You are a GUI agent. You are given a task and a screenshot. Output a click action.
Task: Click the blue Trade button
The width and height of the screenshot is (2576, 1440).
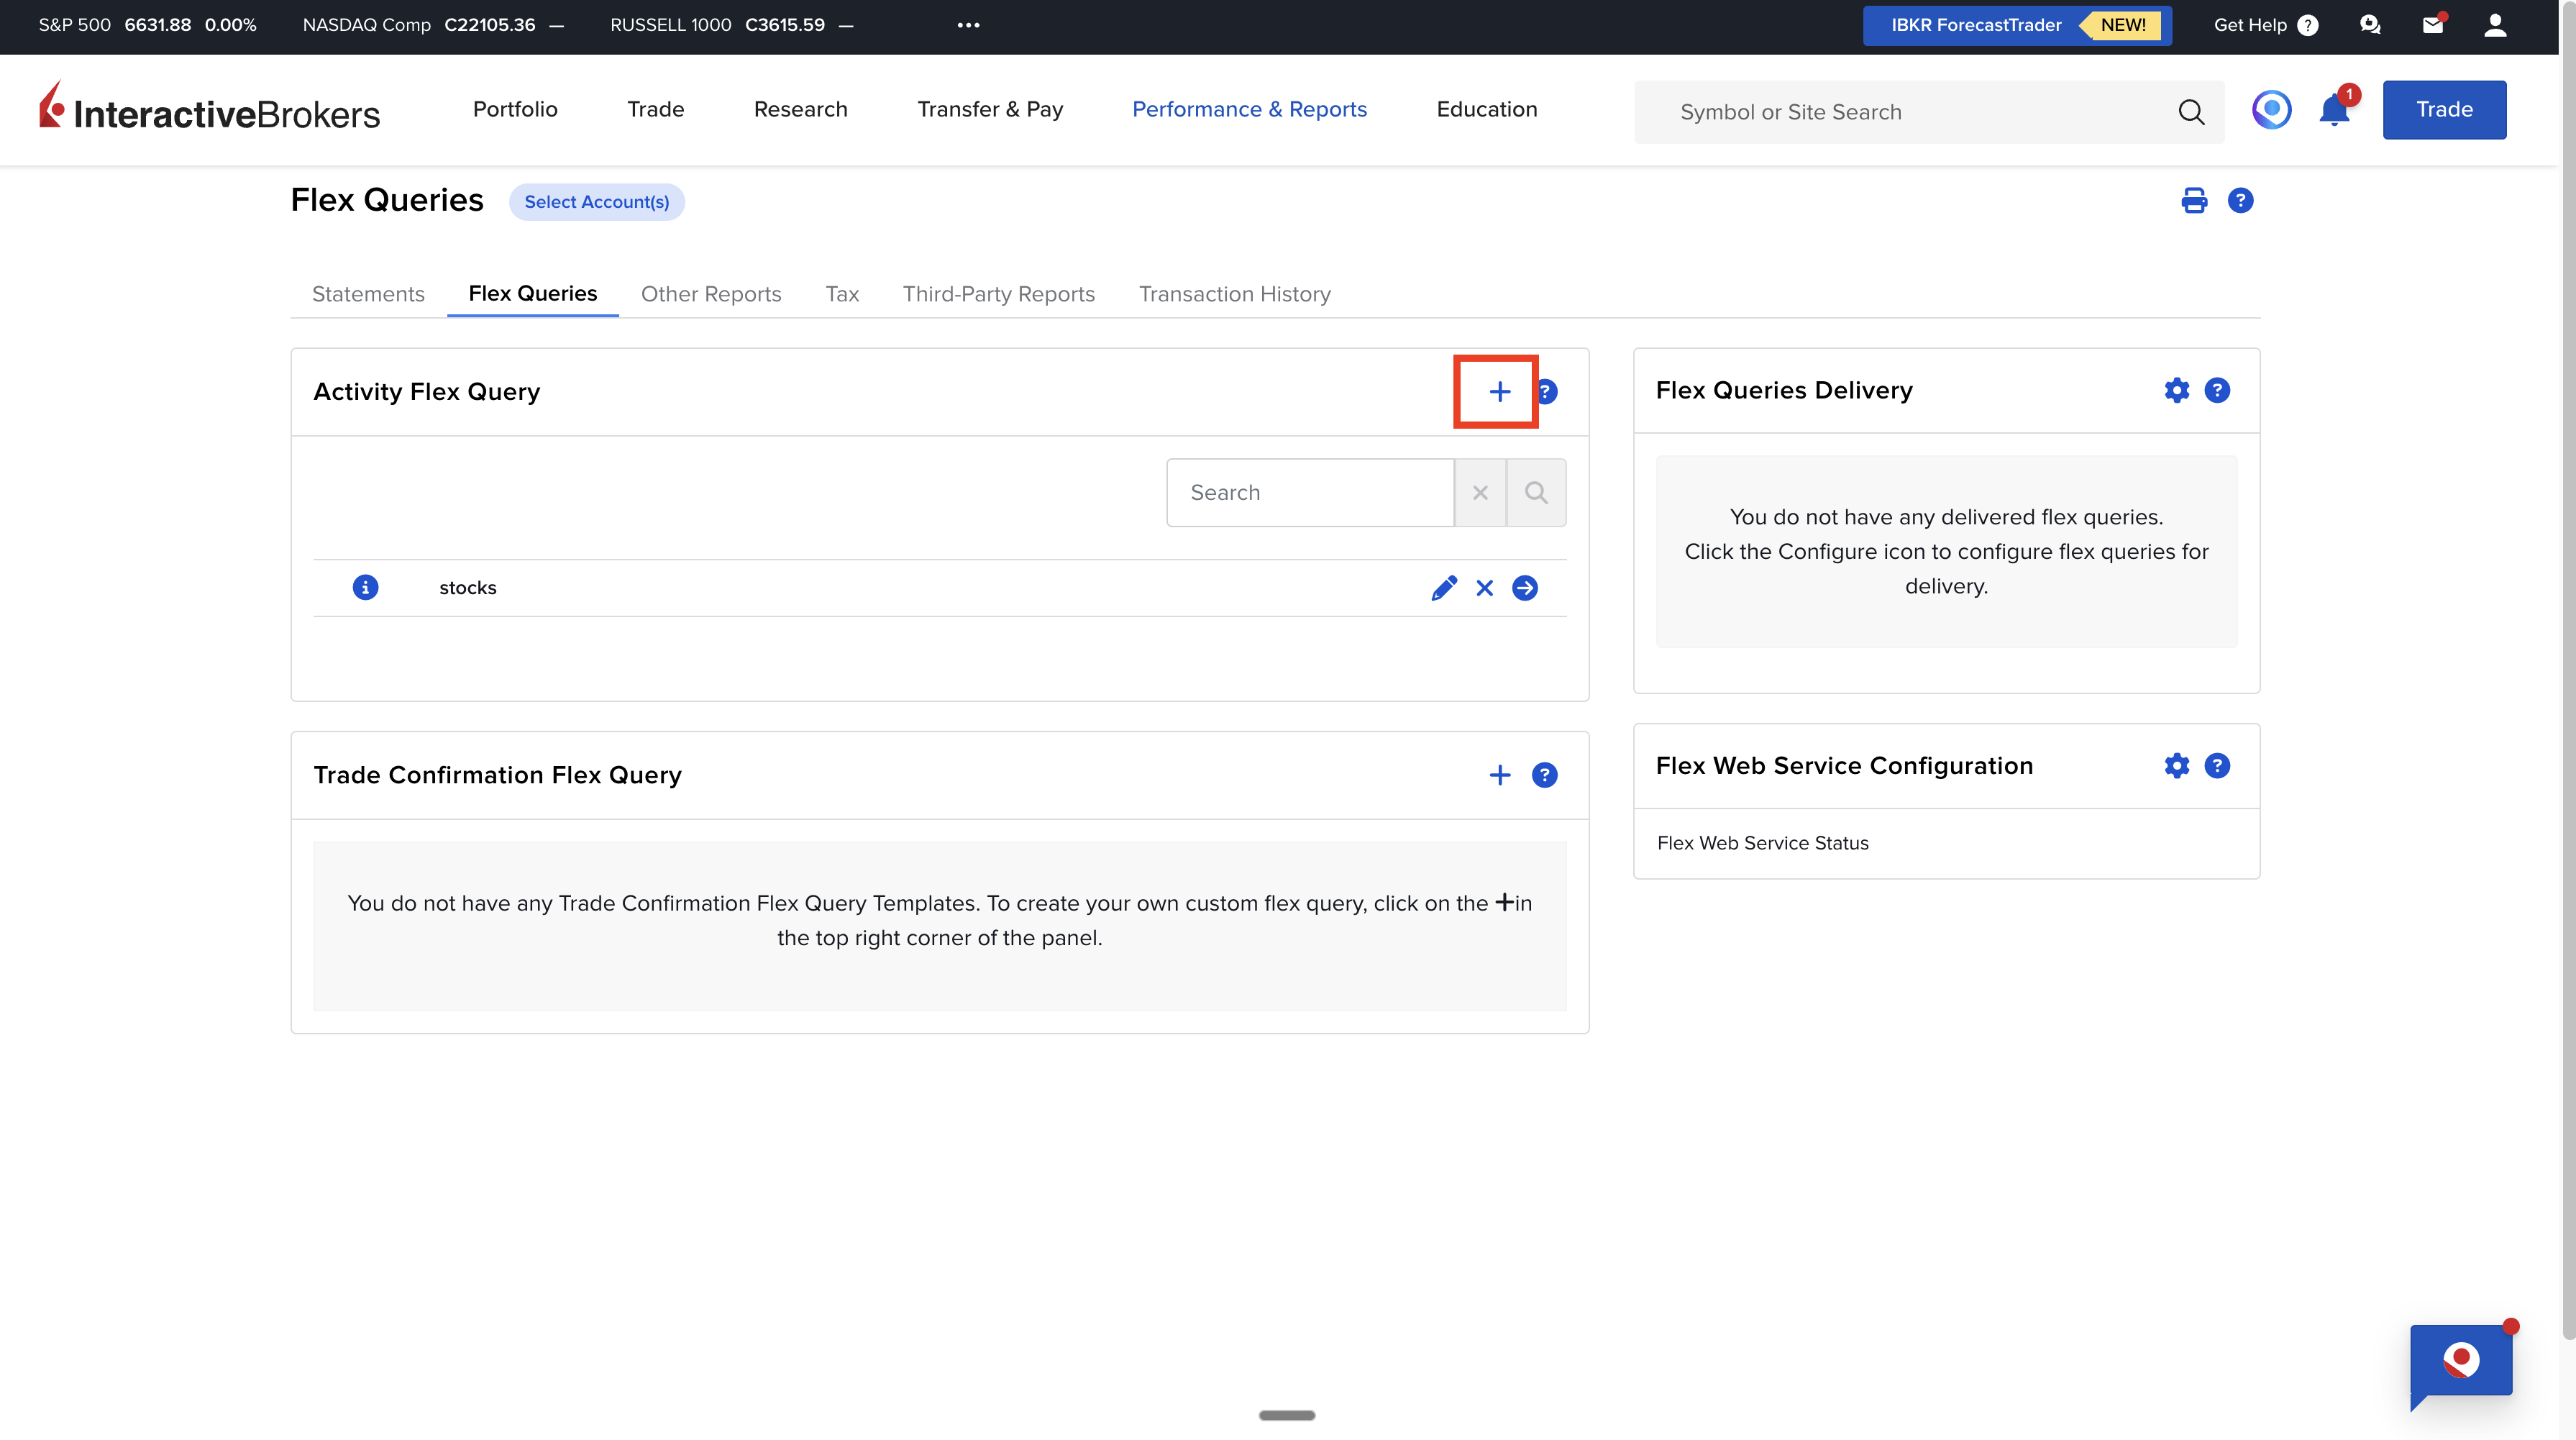(x=2443, y=110)
